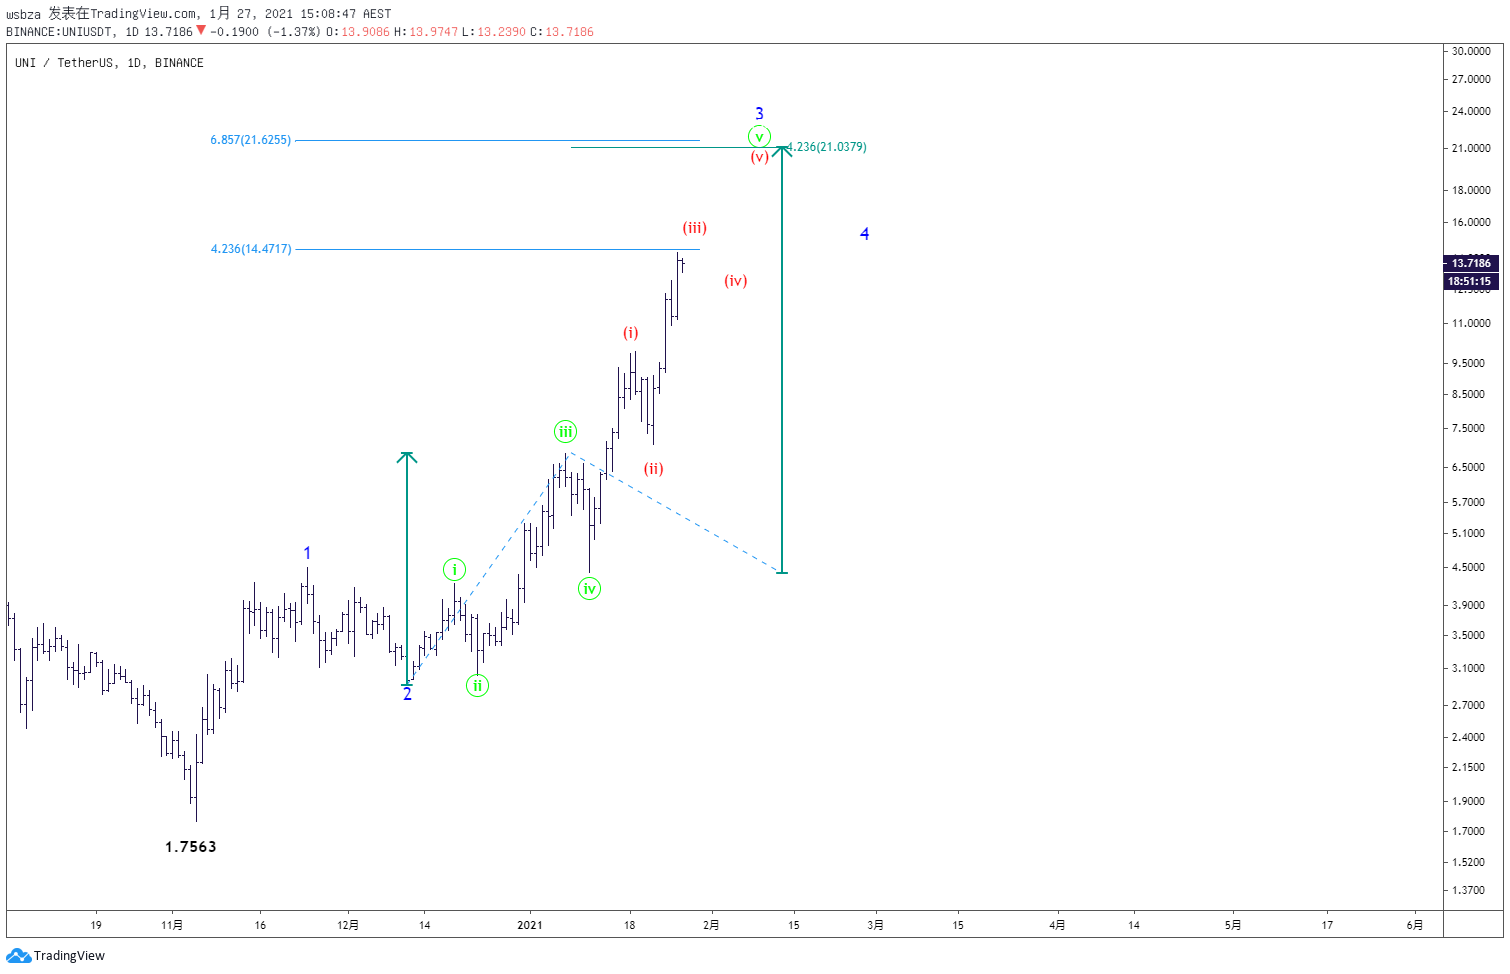The width and height of the screenshot is (1510, 974).
Task: Select the red (ii) subwave label
Action: pos(654,469)
